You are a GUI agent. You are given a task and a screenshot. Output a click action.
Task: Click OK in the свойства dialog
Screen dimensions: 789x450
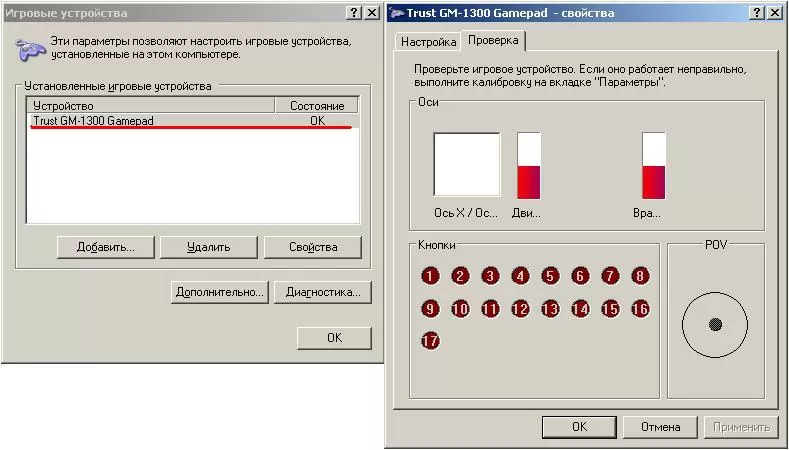579,427
